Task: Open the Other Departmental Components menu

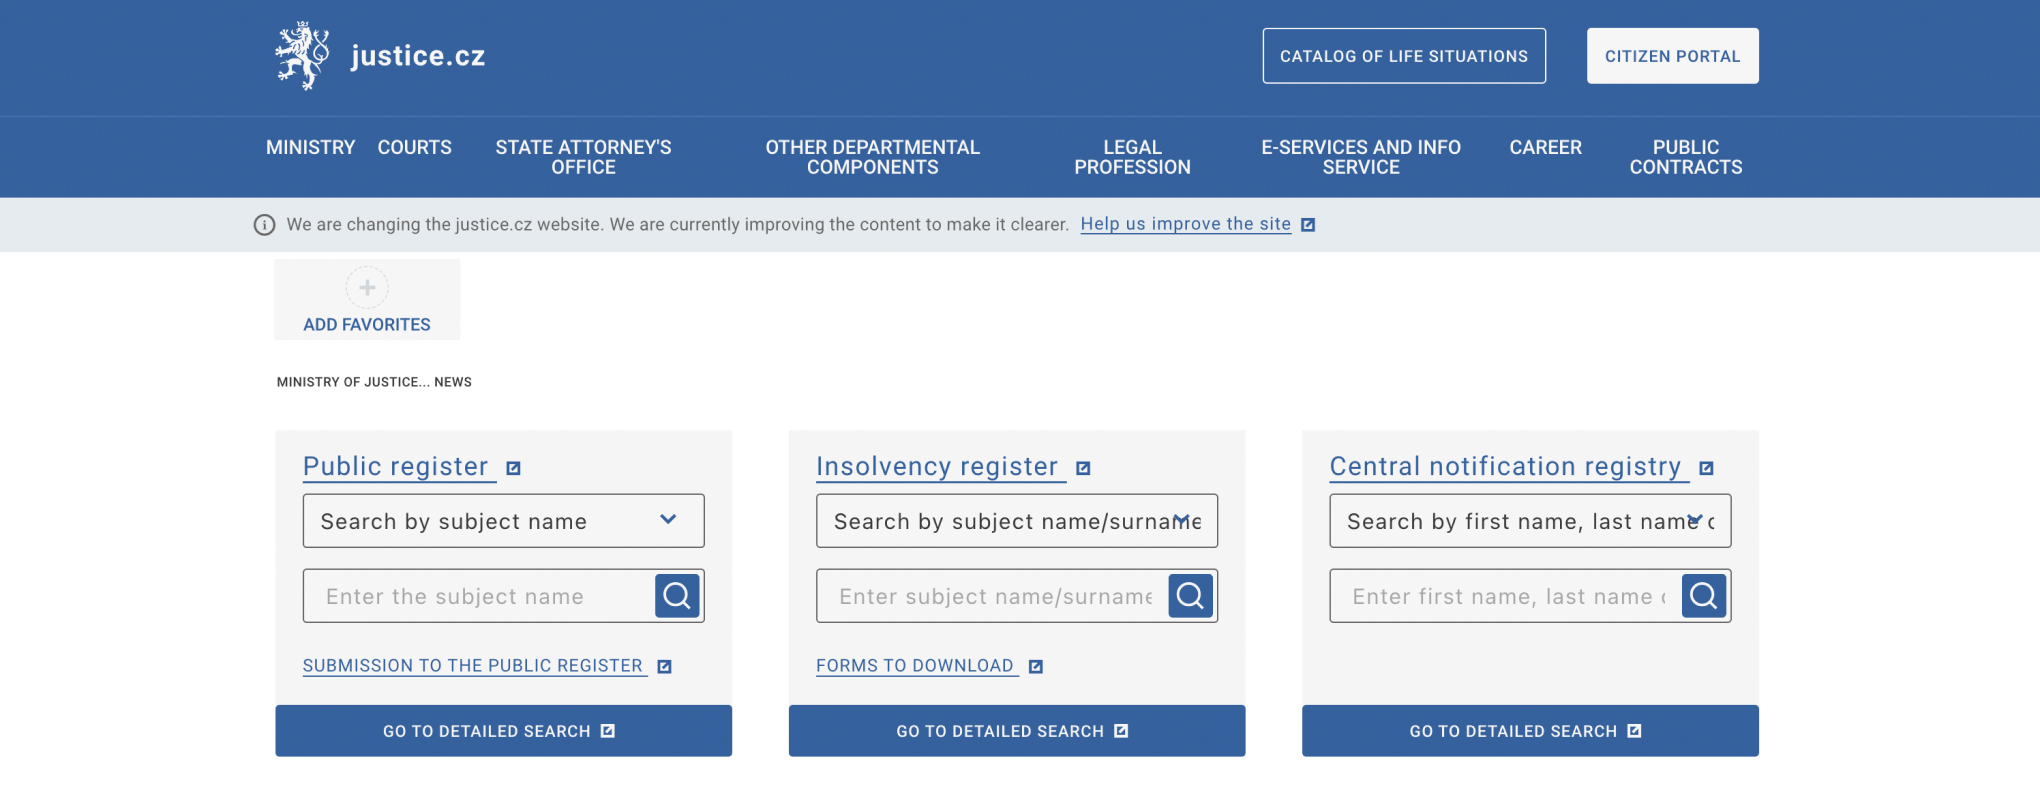Action: pyautogui.click(x=873, y=157)
